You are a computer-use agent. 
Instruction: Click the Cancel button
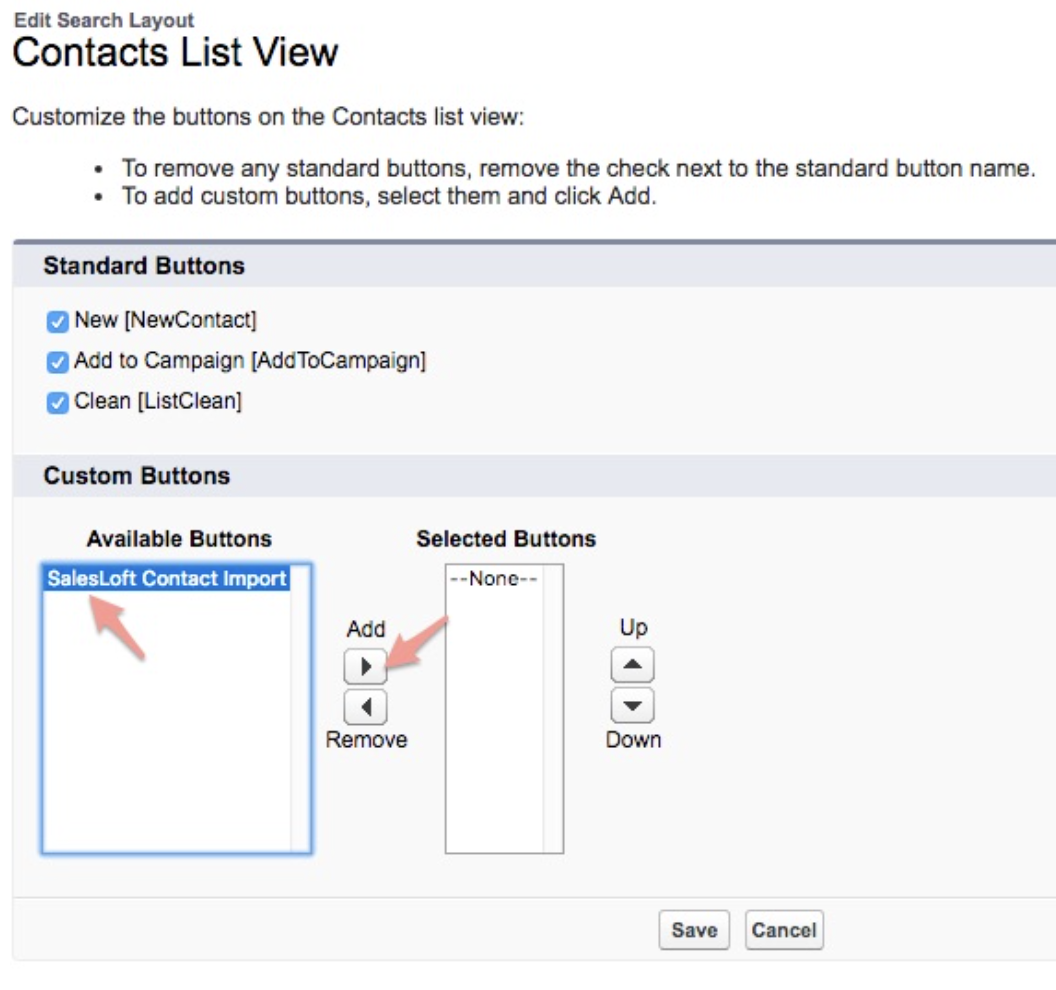point(784,930)
